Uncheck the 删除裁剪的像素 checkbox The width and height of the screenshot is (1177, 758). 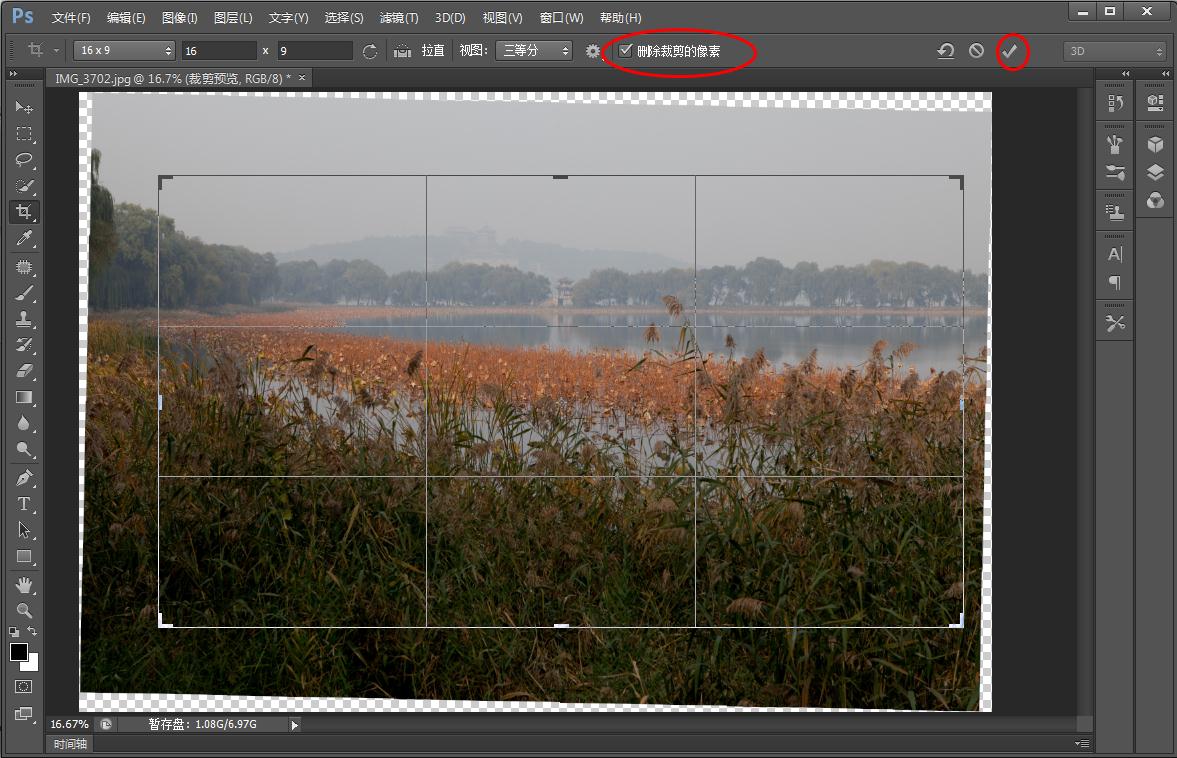626,50
